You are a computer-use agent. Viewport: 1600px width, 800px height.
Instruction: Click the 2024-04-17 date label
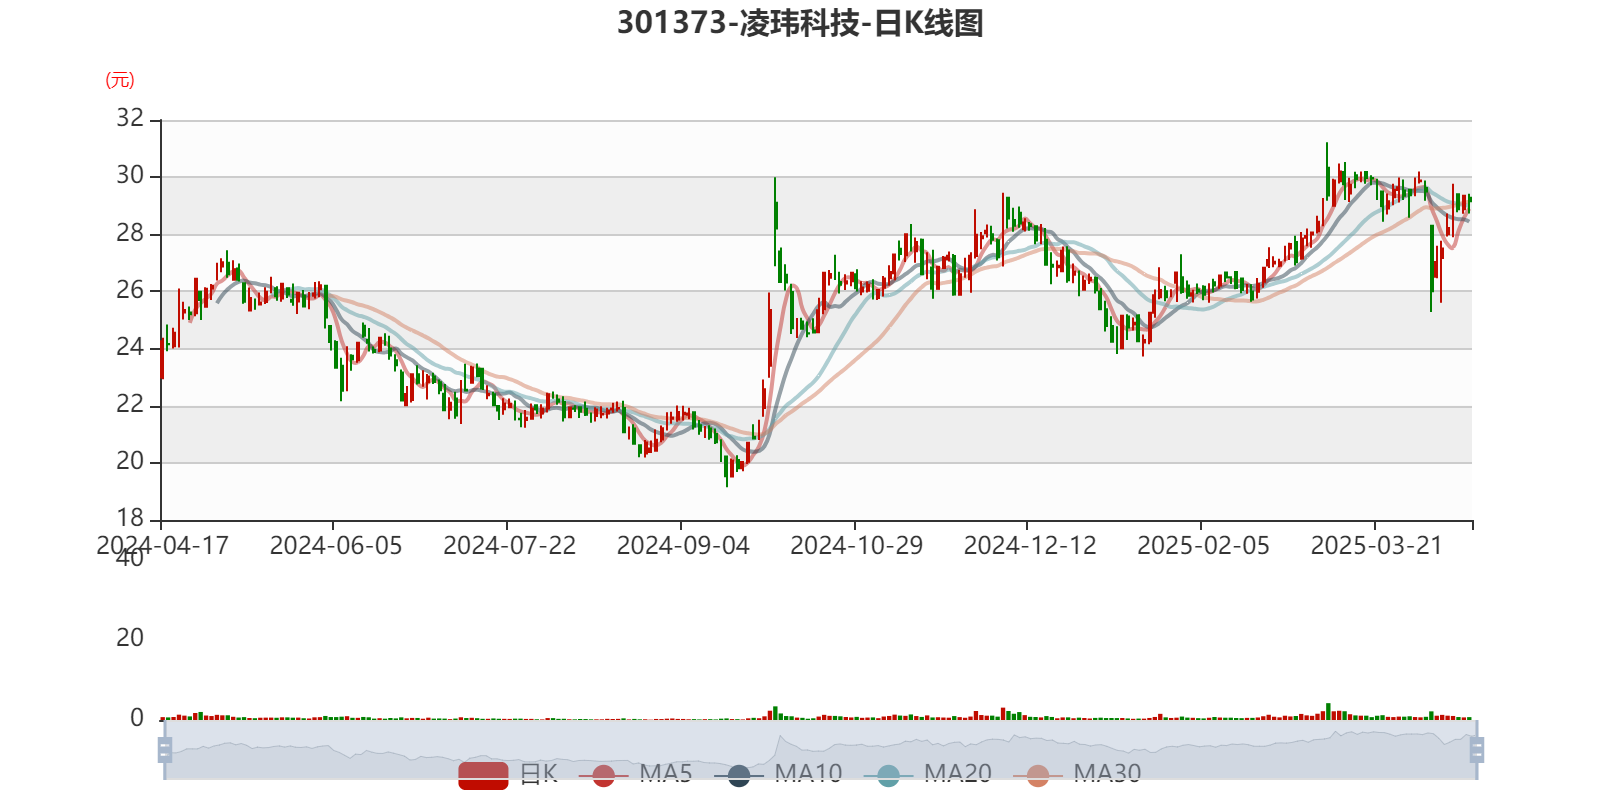coord(162,546)
